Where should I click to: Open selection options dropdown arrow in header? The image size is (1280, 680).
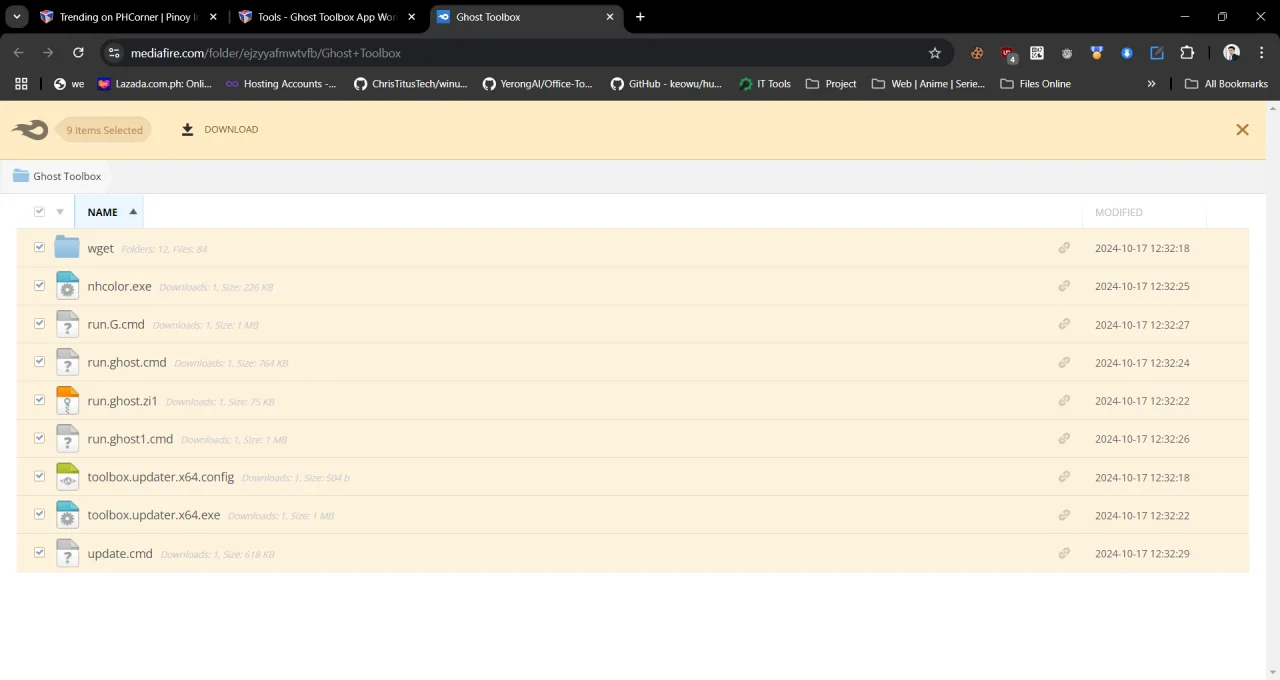click(60, 212)
